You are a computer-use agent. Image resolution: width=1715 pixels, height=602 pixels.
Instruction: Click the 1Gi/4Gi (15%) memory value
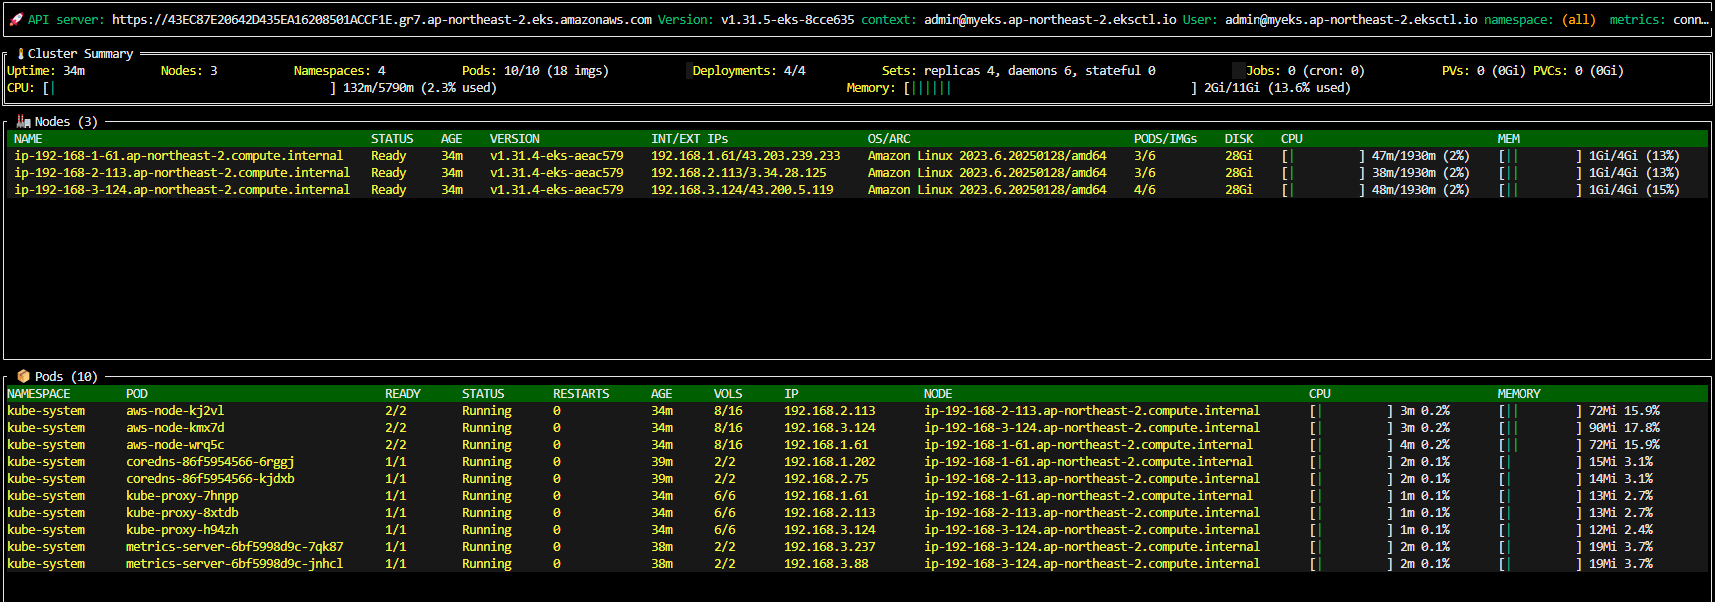1634,189
